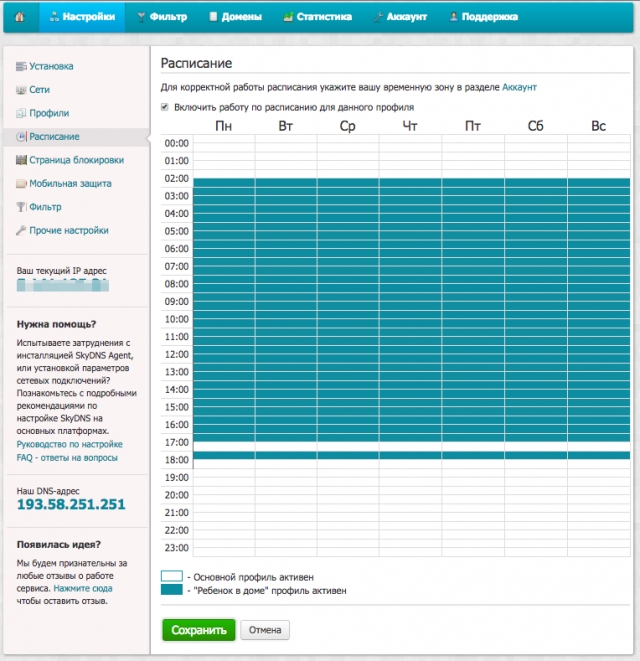The height and width of the screenshot is (661, 640).
Task: Click the Вс column header
Action: (599, 126)
